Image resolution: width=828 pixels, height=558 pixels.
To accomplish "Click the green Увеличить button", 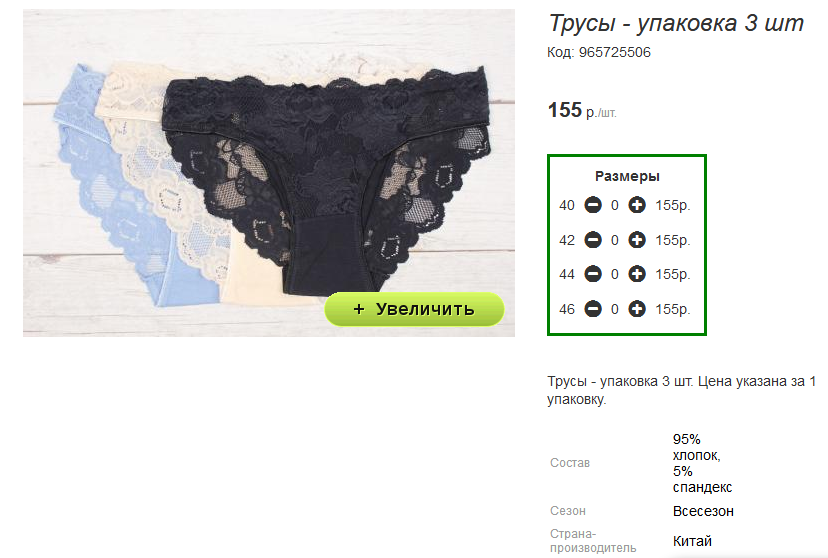I will click(x=414, y=309).
